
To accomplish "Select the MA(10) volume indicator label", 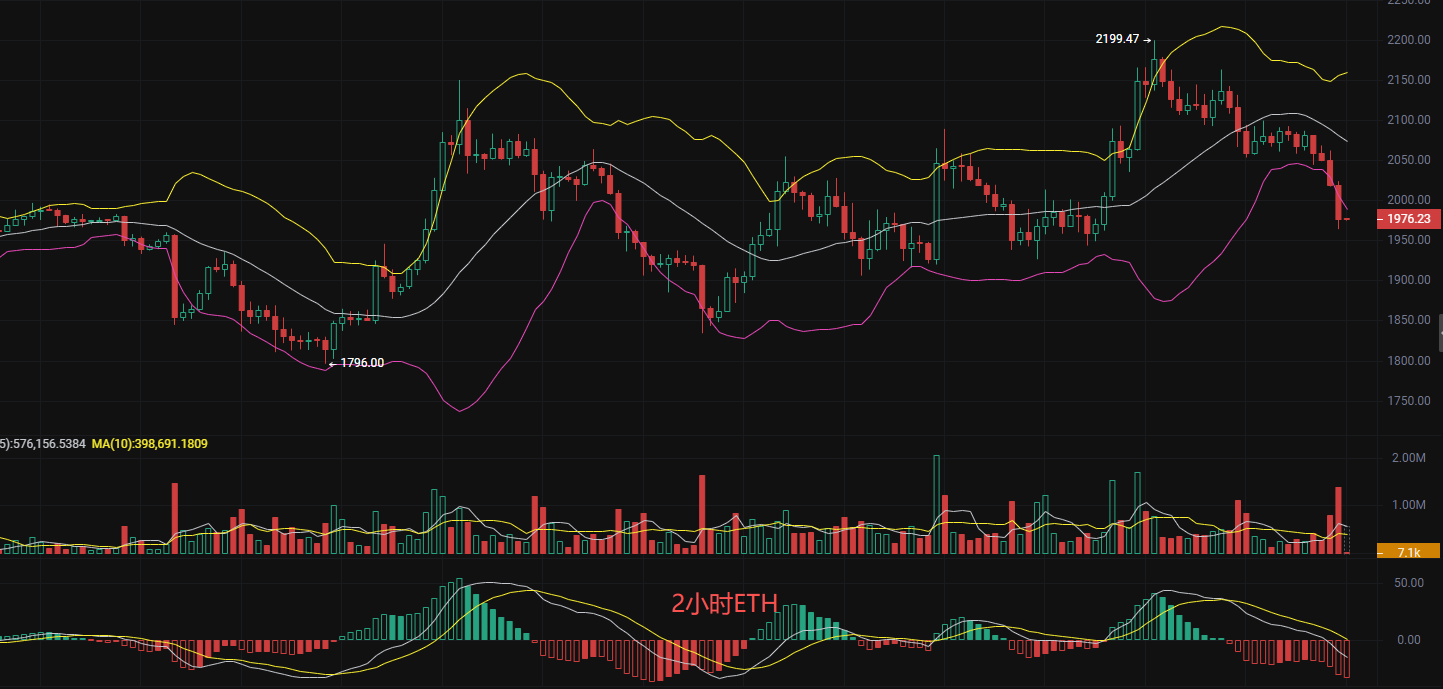I will coord(149,443).
